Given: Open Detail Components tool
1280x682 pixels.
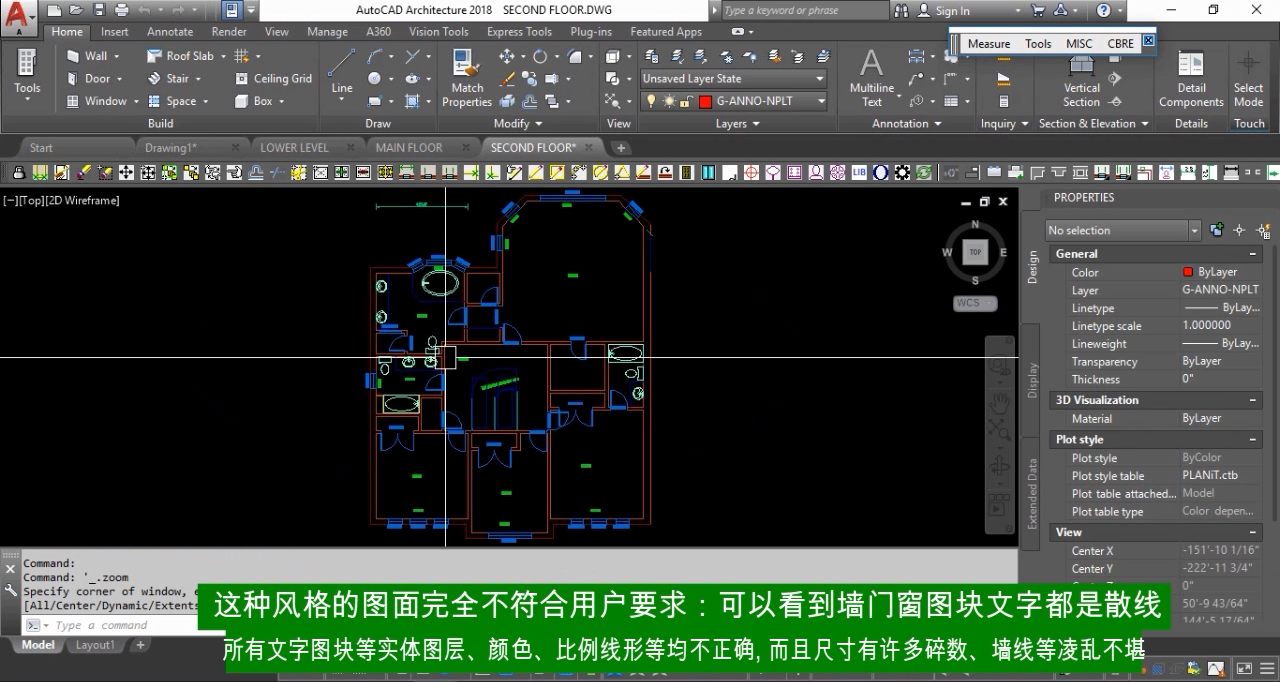Looking at the screenshot, I should [x=1191, y=78].
